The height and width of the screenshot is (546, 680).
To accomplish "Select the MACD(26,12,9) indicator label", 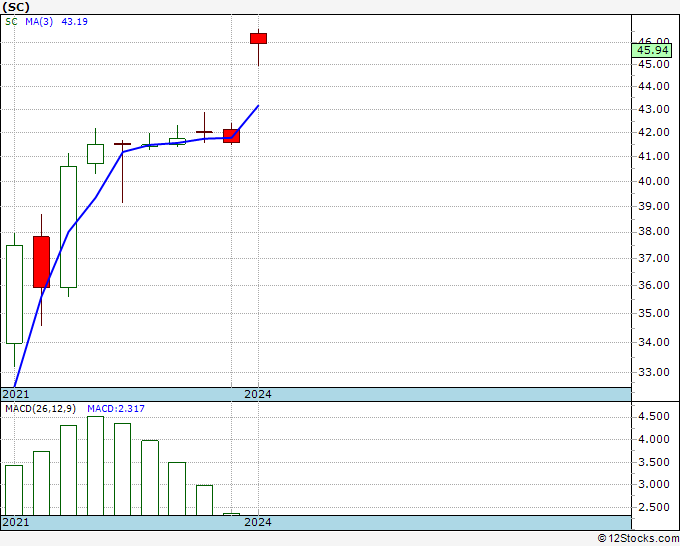I will tap(40, 409).
